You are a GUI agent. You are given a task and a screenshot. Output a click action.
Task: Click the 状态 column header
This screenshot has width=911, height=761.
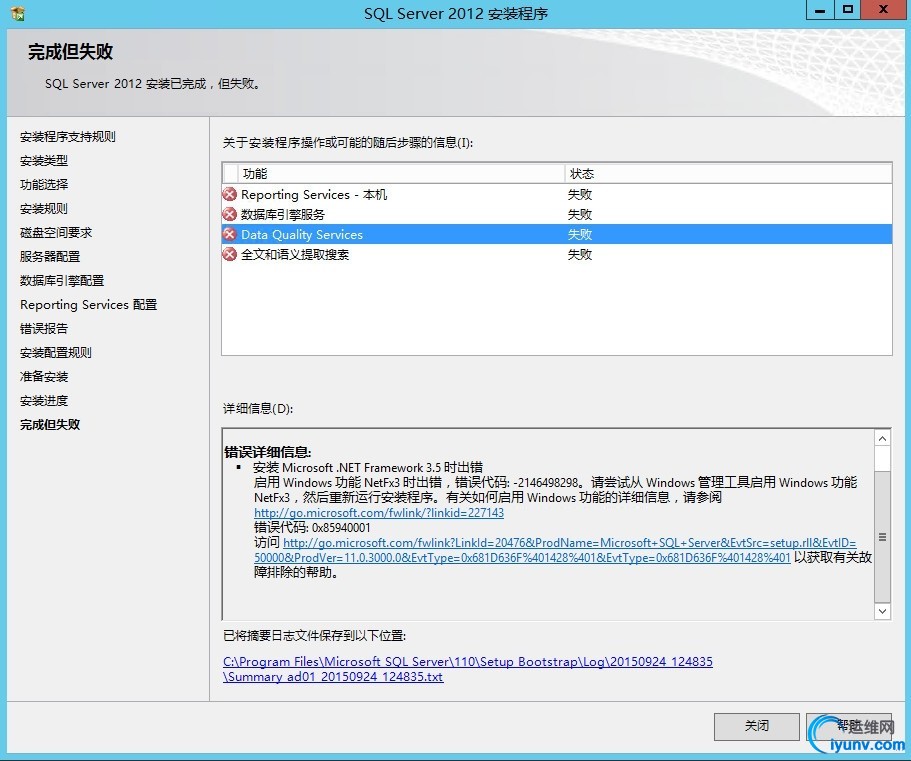coord(728,174)
